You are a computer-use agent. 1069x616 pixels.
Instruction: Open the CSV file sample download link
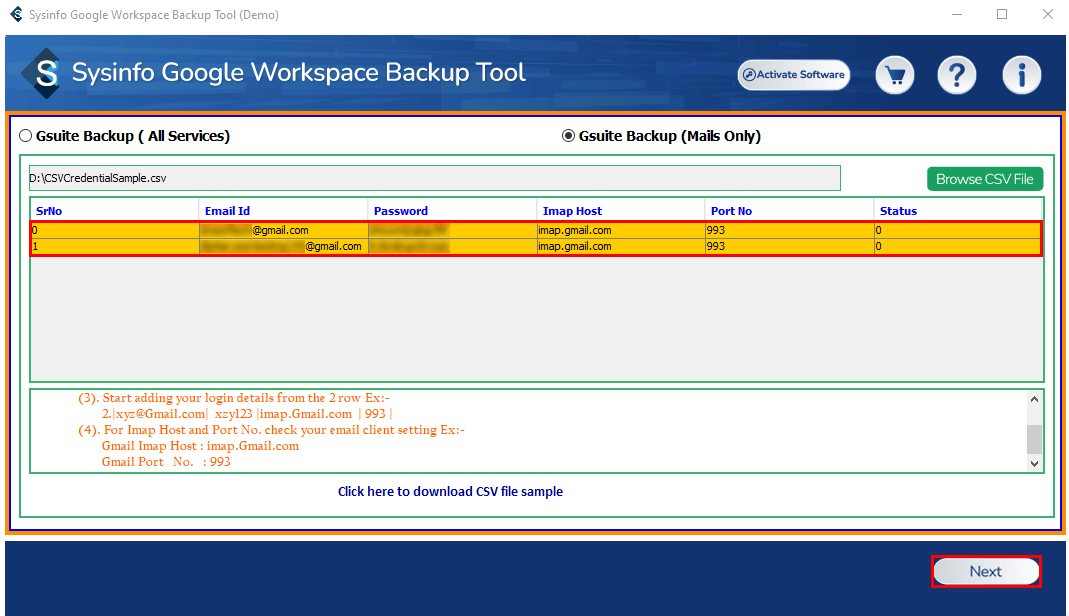(450, 491)
